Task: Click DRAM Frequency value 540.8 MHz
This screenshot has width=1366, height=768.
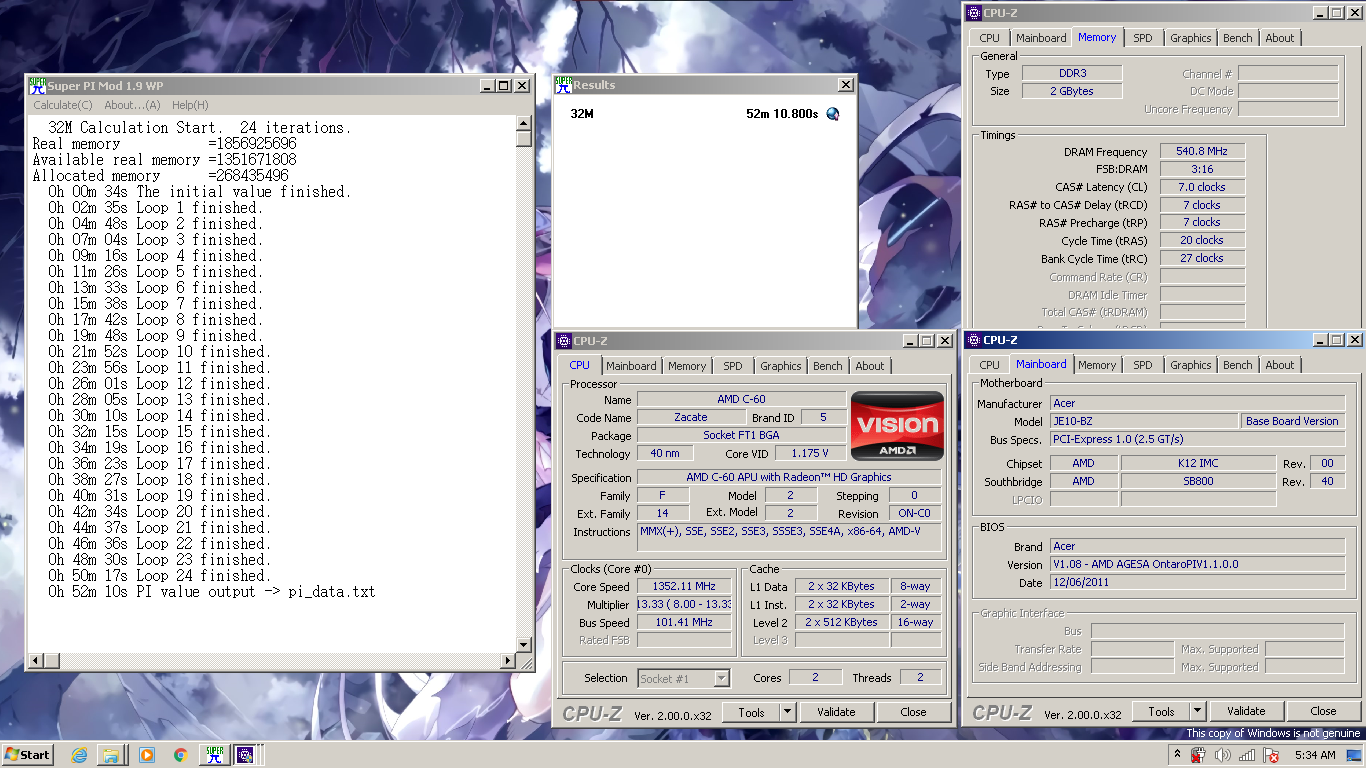Action: tap(1202, 151)
